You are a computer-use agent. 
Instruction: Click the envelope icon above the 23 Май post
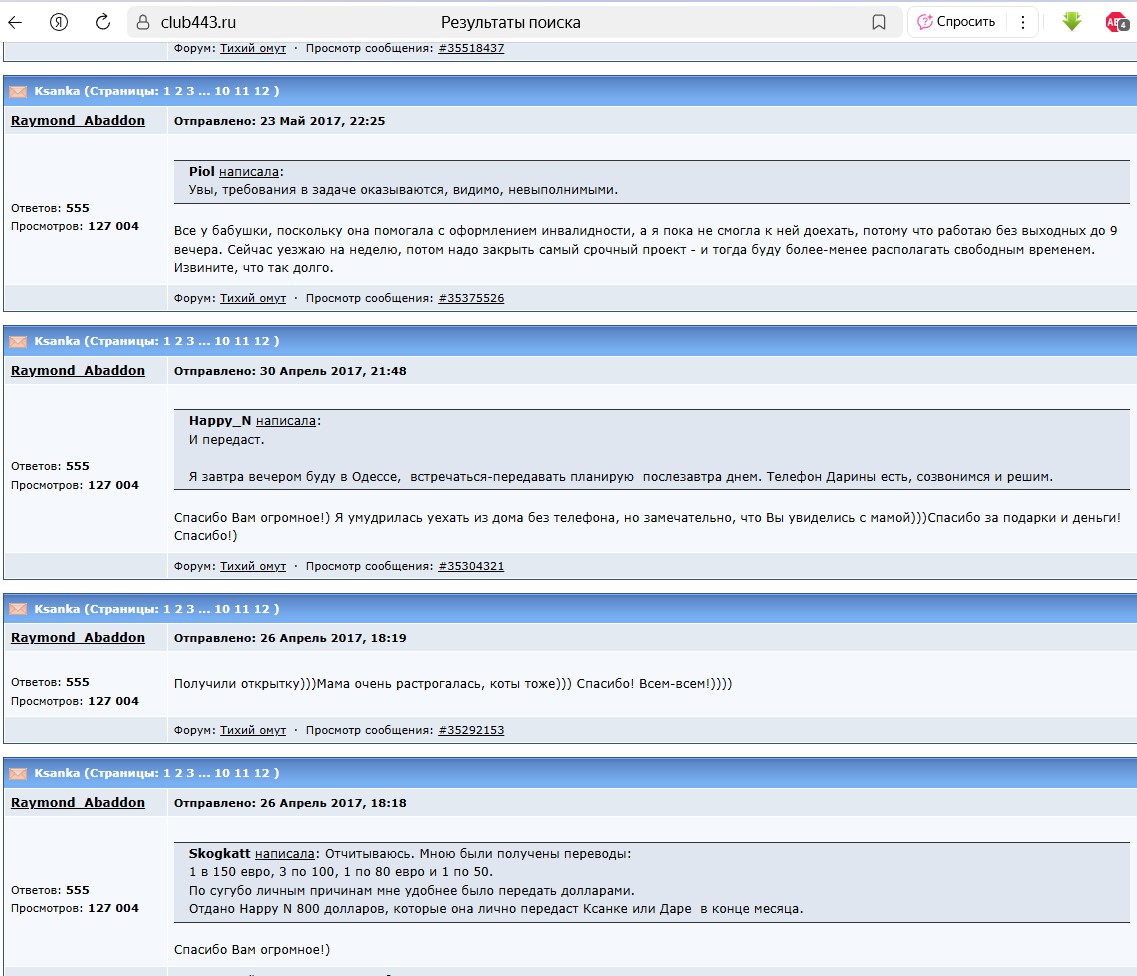[x=18, y=91]
